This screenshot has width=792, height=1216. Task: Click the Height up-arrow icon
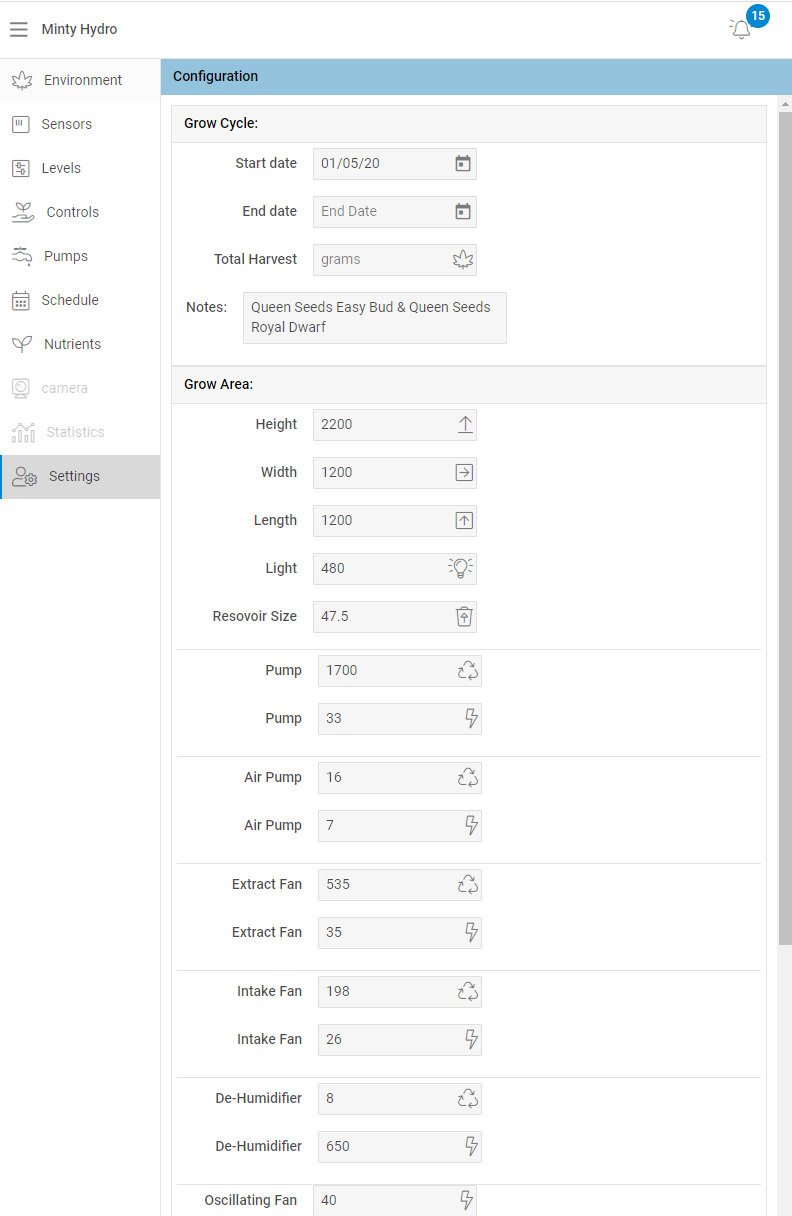click(465, 425)
